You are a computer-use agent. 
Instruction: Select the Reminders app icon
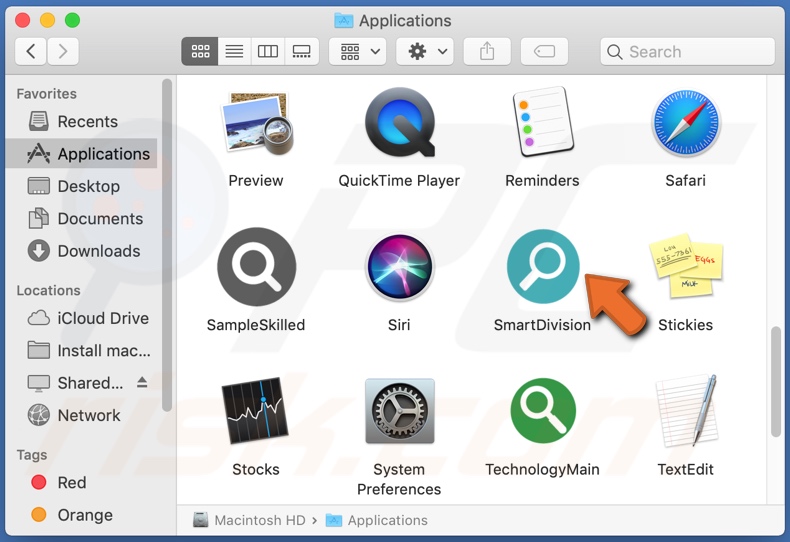[543, 121]
